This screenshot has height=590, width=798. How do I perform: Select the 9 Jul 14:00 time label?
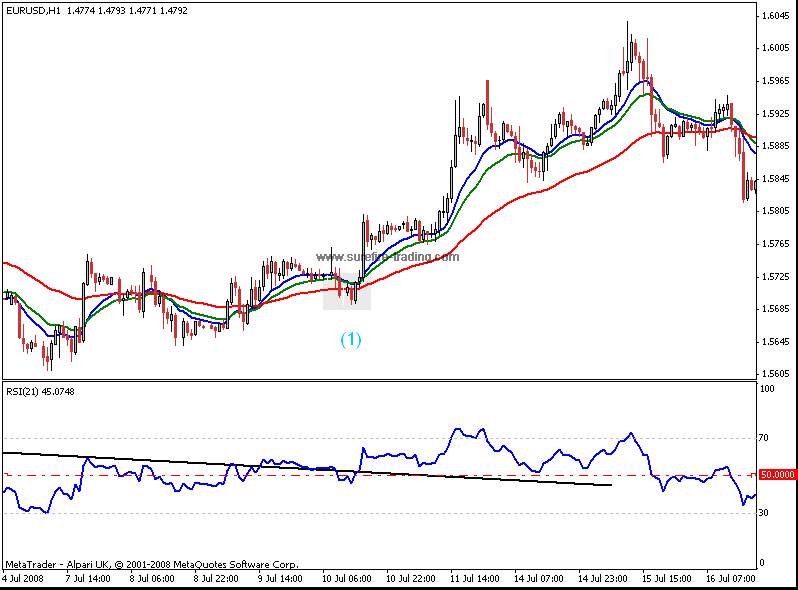[x=280, y=578]
